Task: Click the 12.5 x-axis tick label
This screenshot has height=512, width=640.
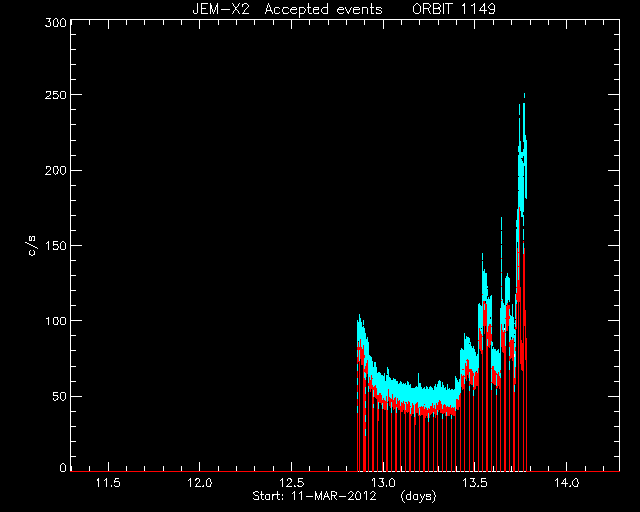Action: pos(291,483)
